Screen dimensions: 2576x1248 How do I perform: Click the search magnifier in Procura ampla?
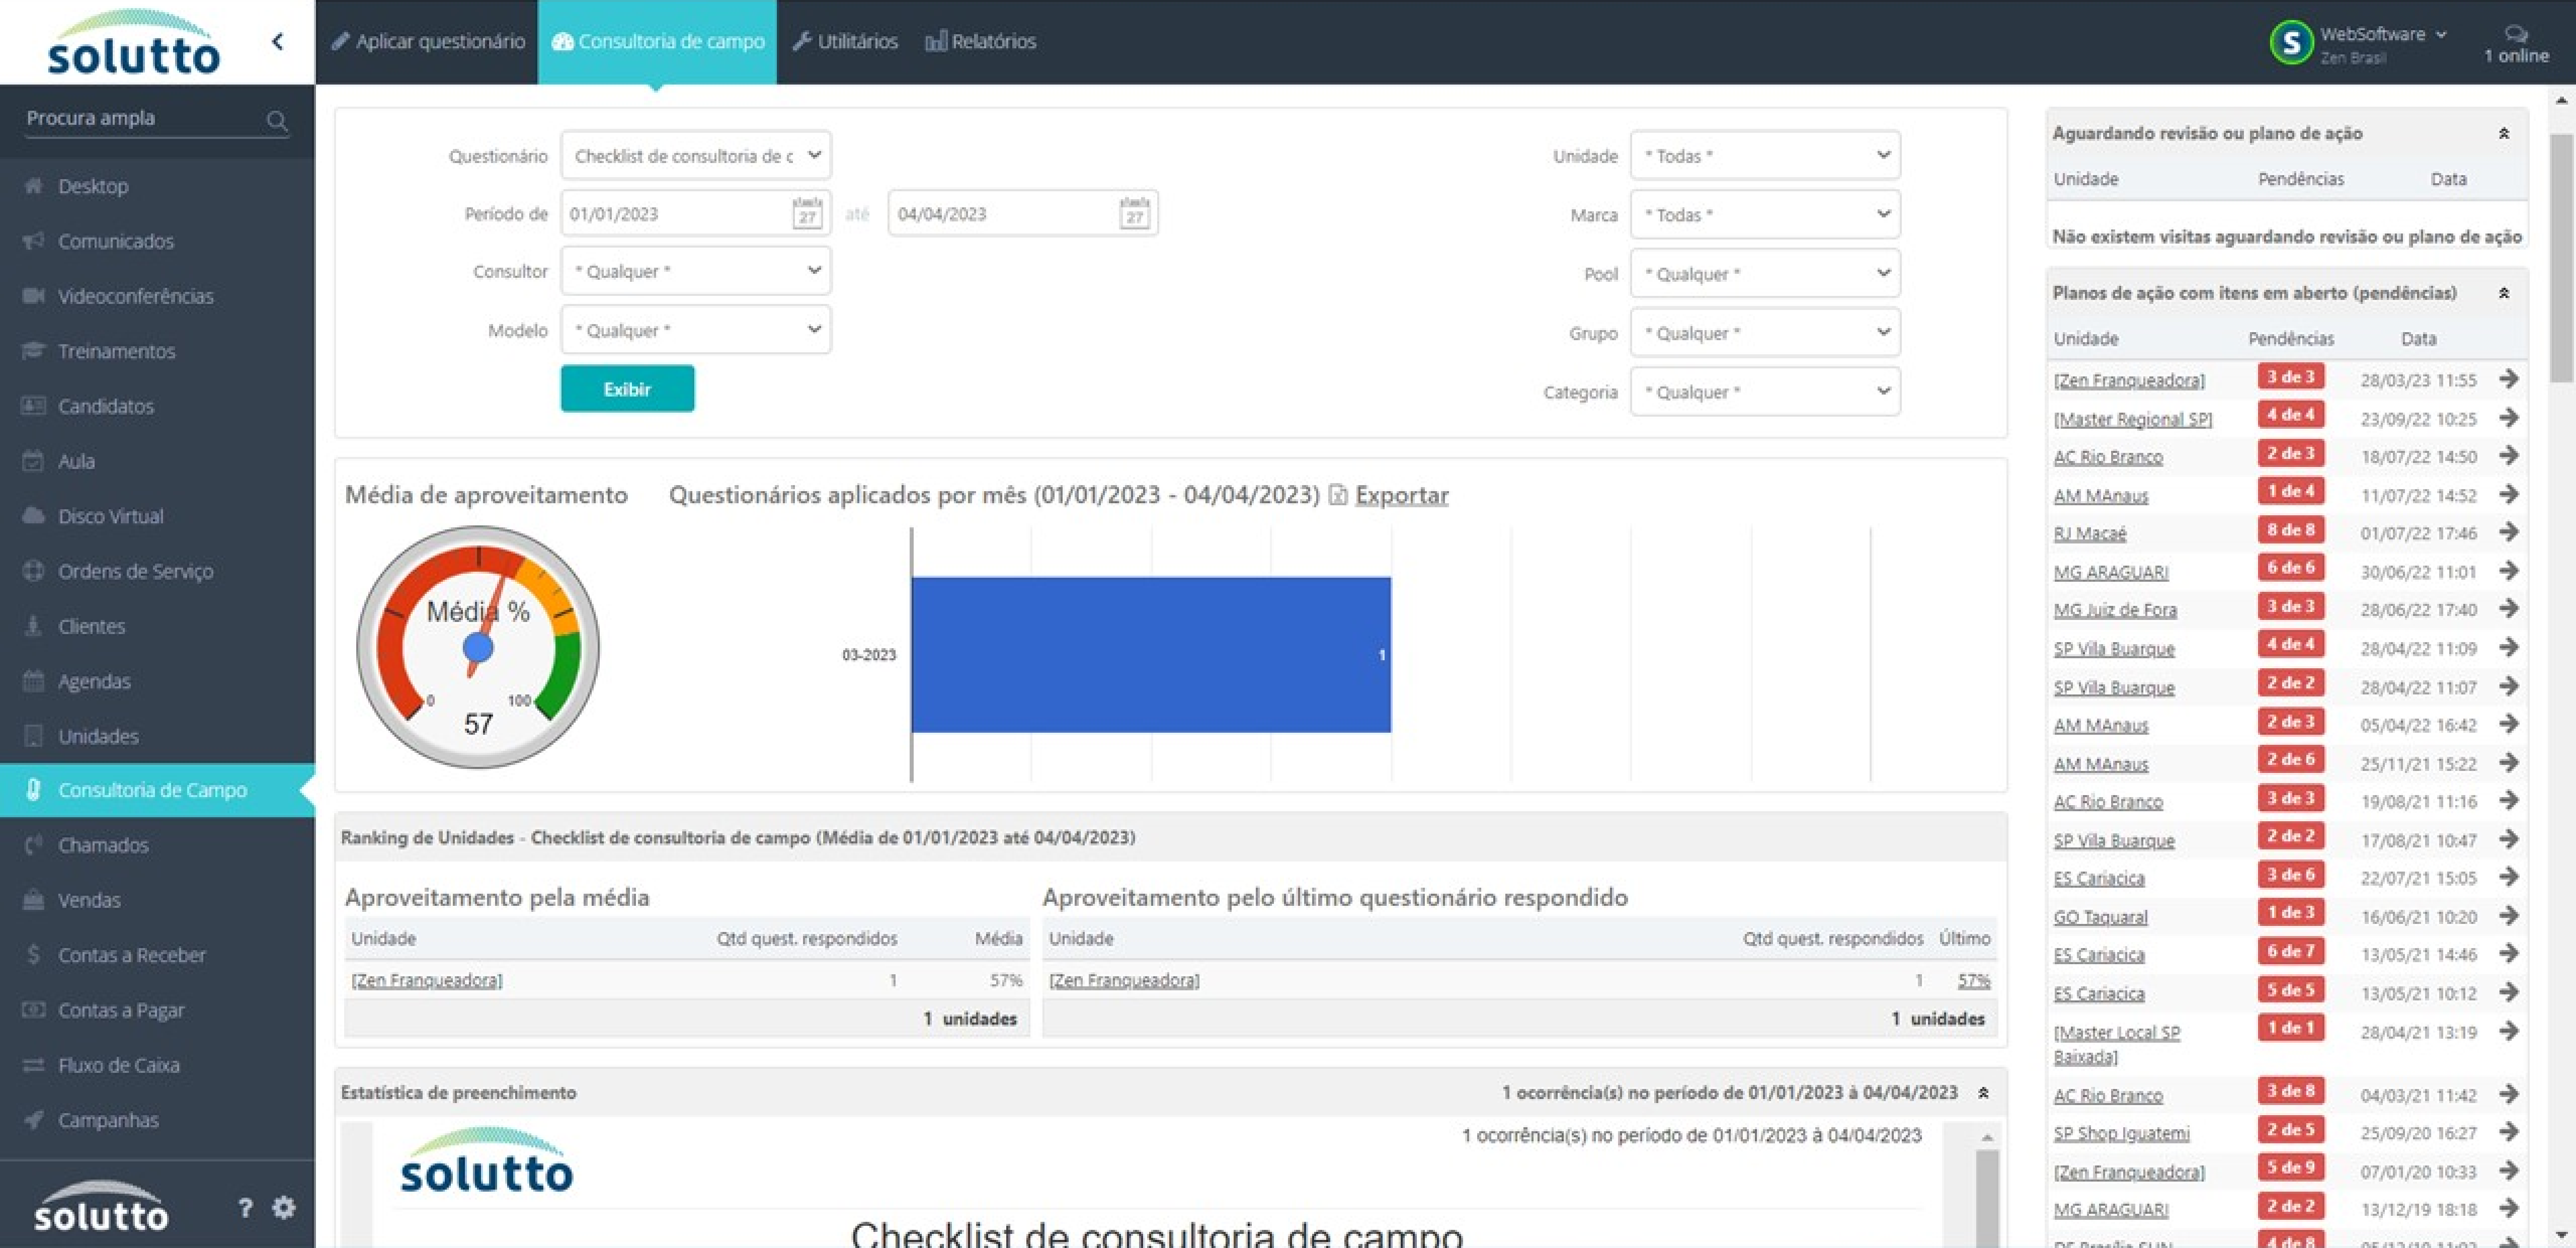tap(277, 121)
